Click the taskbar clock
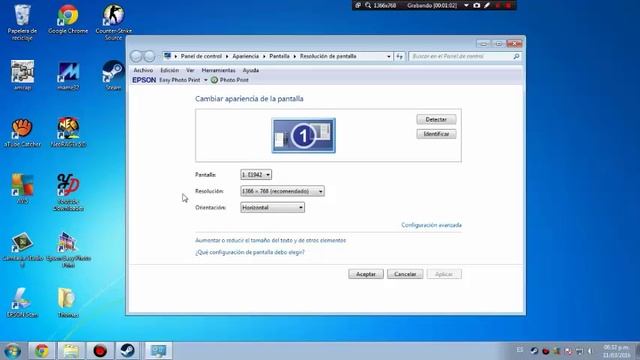The image size is (640, 360). click(x=616, y=351)
